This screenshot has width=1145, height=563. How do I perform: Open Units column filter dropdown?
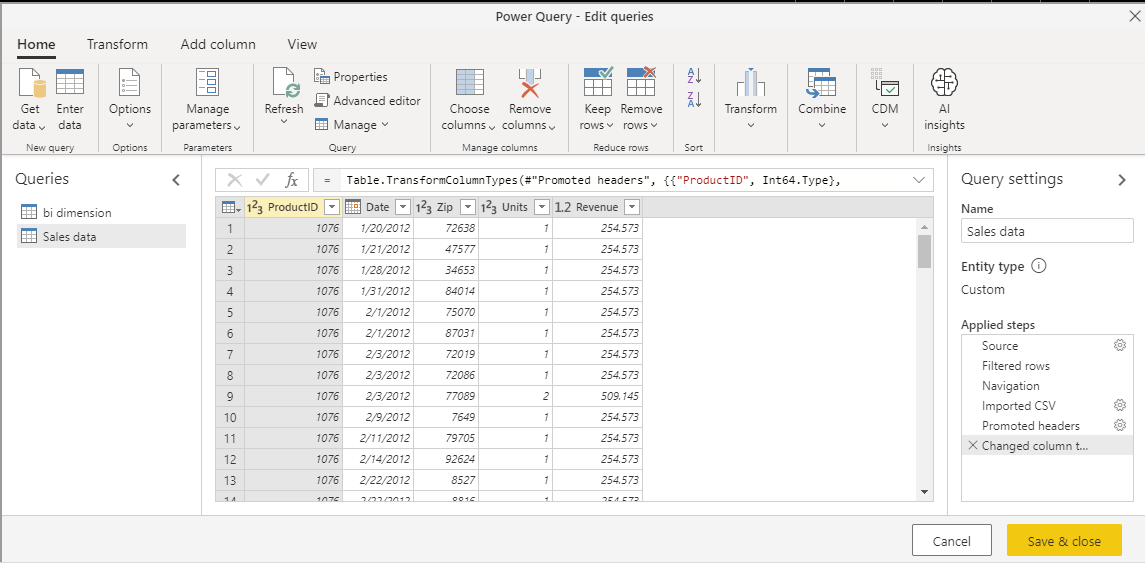tap(541, 207)
